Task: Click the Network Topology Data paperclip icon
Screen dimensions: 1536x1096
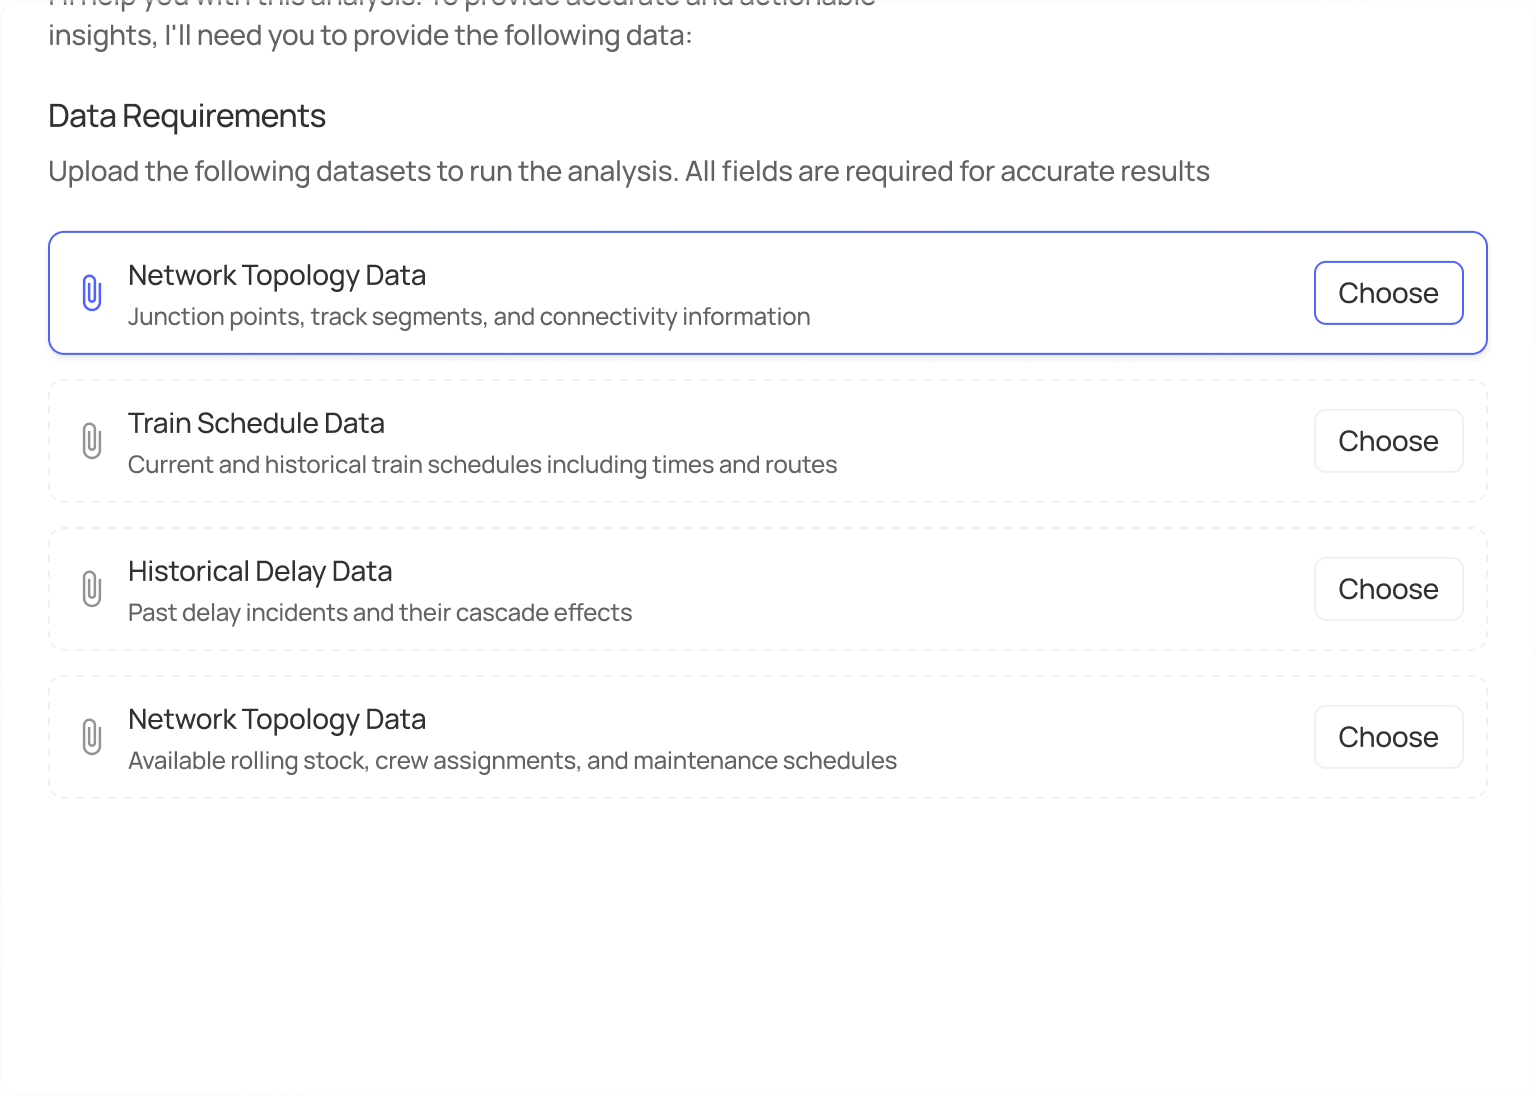Action: 93,292
